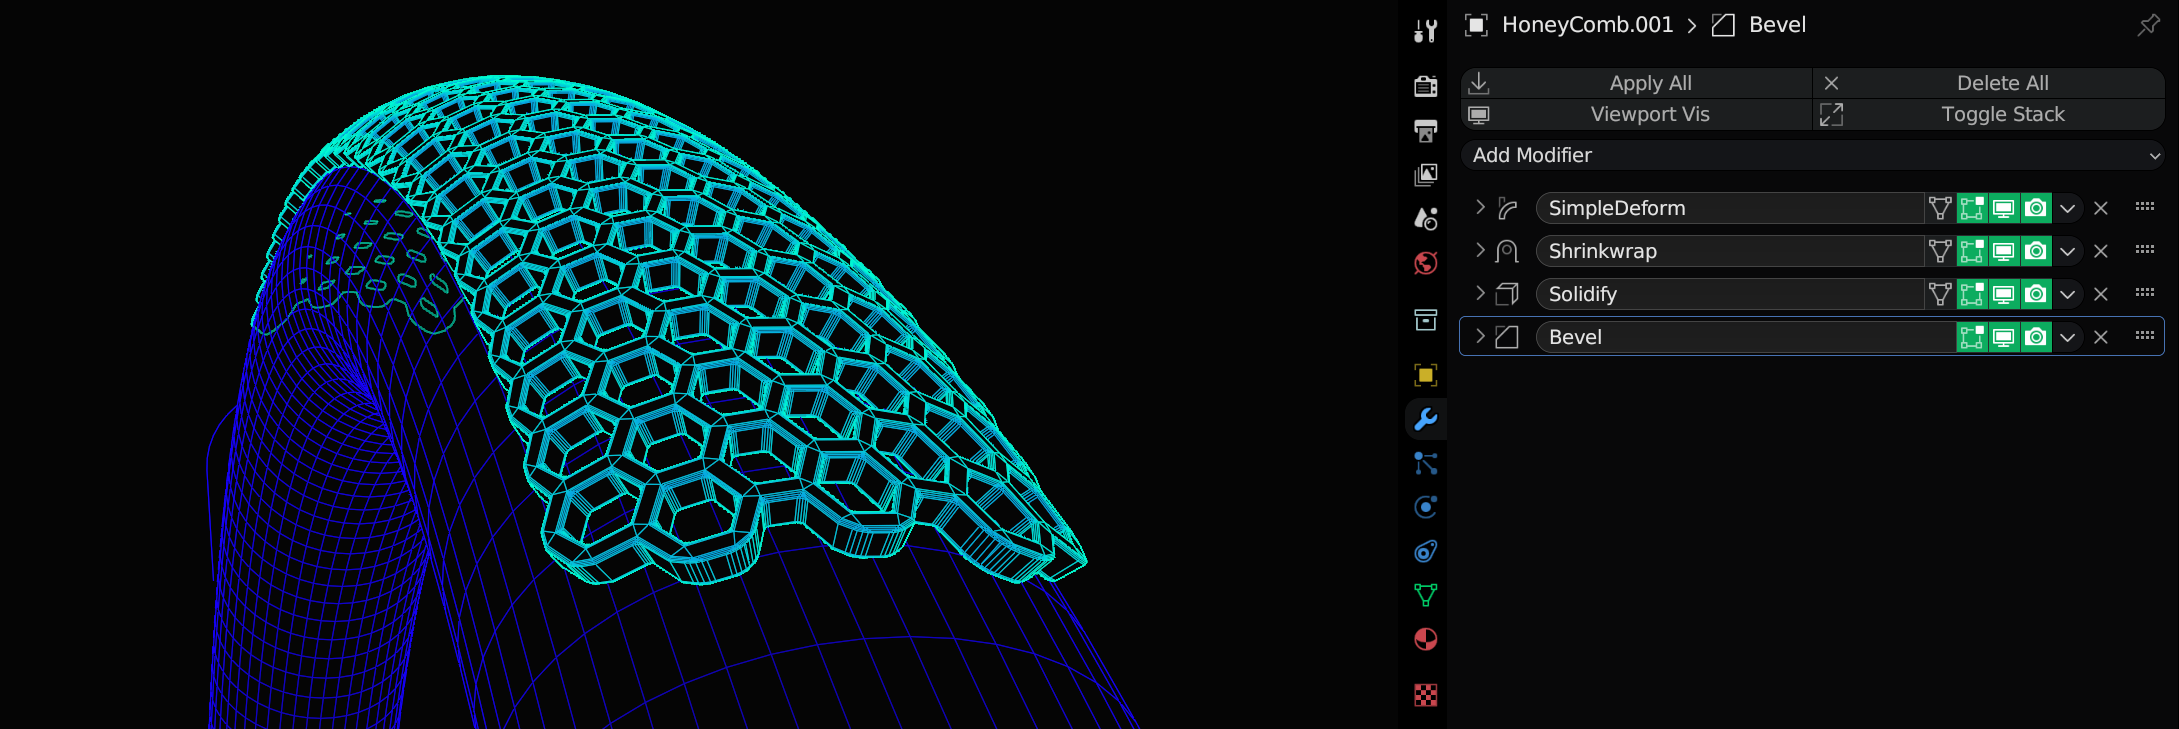
Task: Open Shrinkwrap extra options dropdown arrow
Action: 2067,251
